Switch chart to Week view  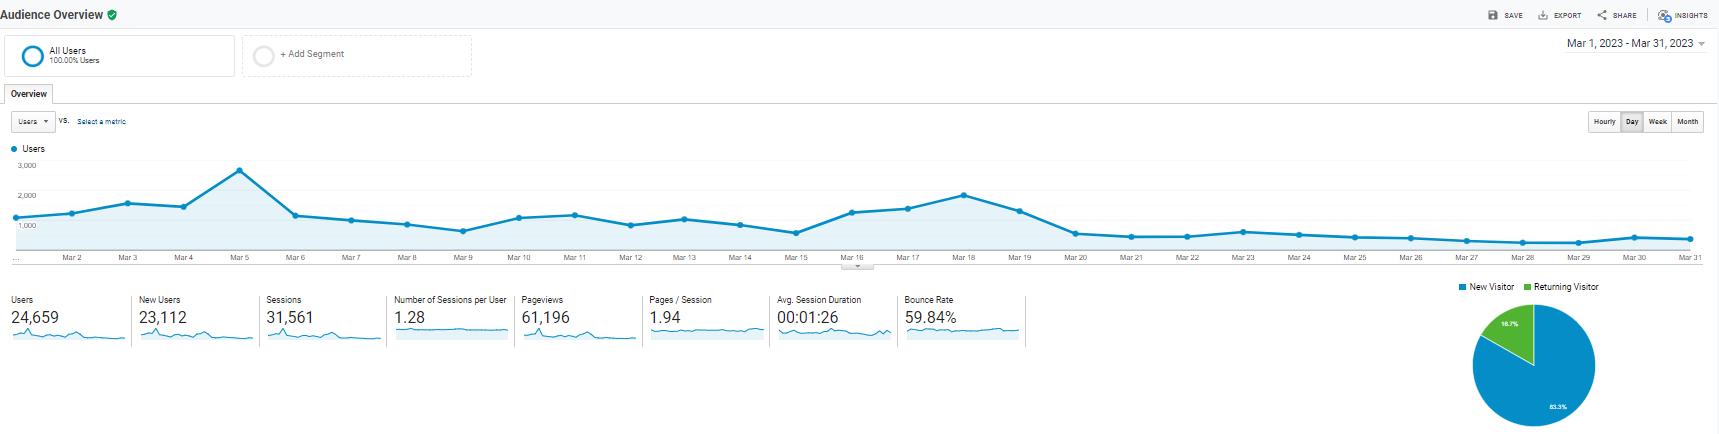[1658, 122]
